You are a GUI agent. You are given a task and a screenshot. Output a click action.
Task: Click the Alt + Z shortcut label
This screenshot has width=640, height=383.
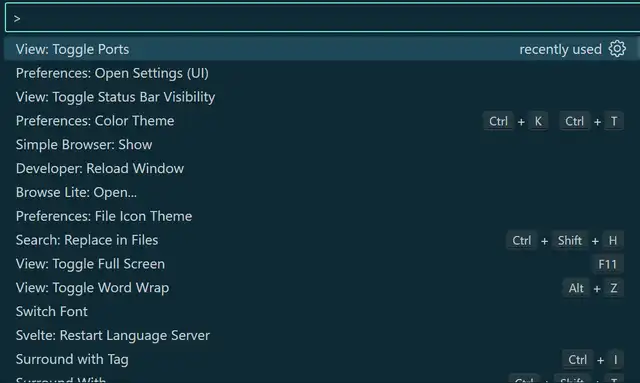[593, 288]
